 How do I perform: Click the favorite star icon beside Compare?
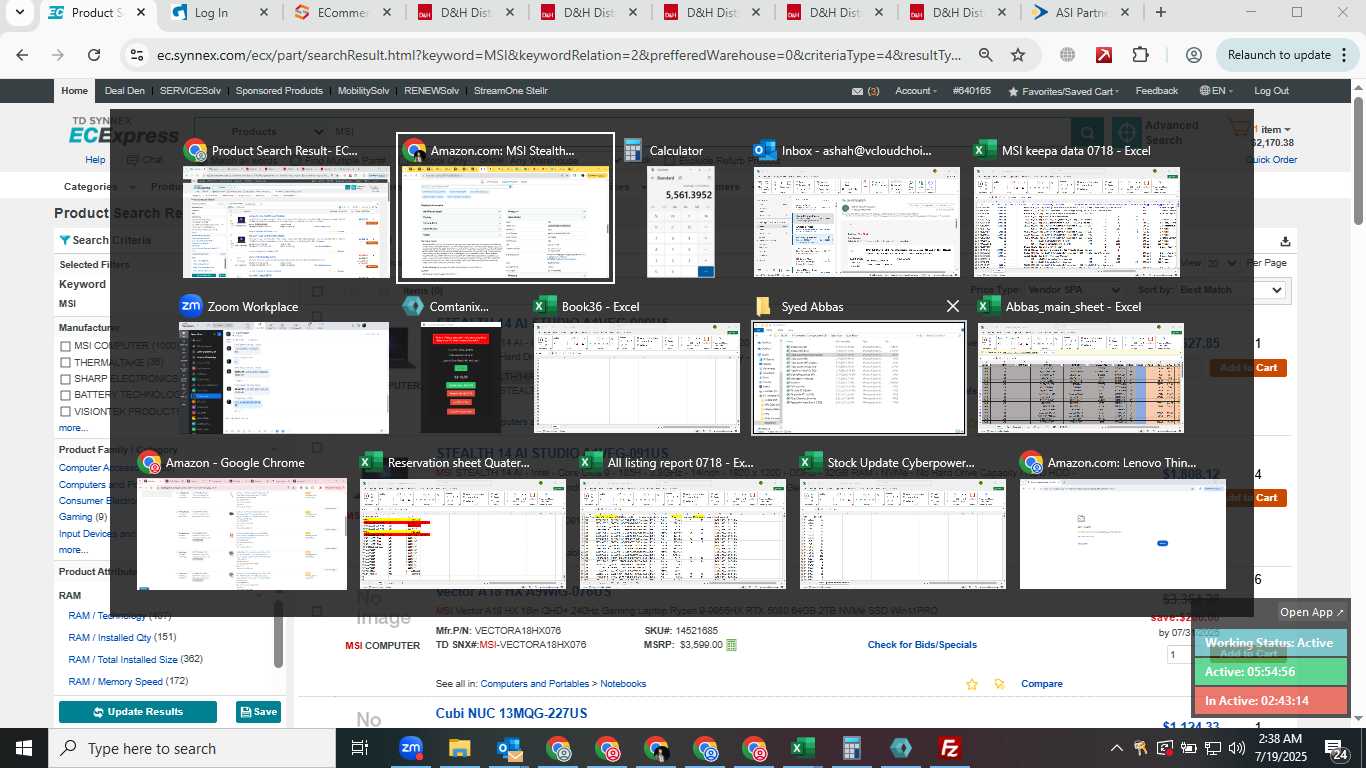[x=972, y=684]
